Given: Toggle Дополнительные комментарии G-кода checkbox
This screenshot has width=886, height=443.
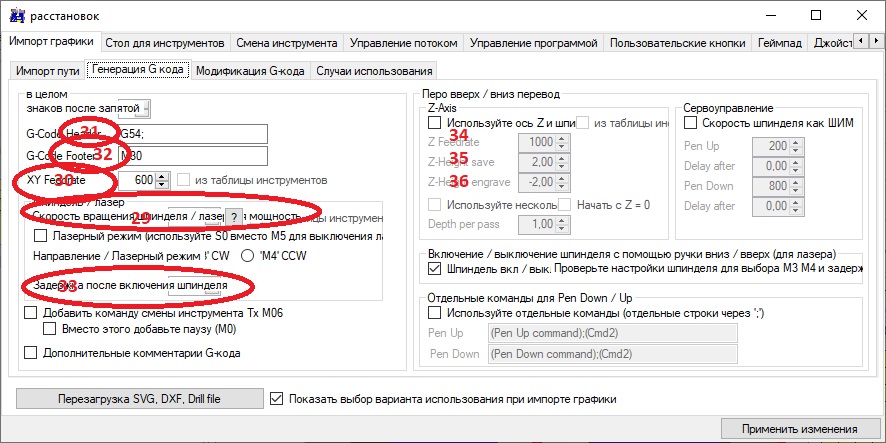Looking at the screenshot, I should [x=31, y=352].
